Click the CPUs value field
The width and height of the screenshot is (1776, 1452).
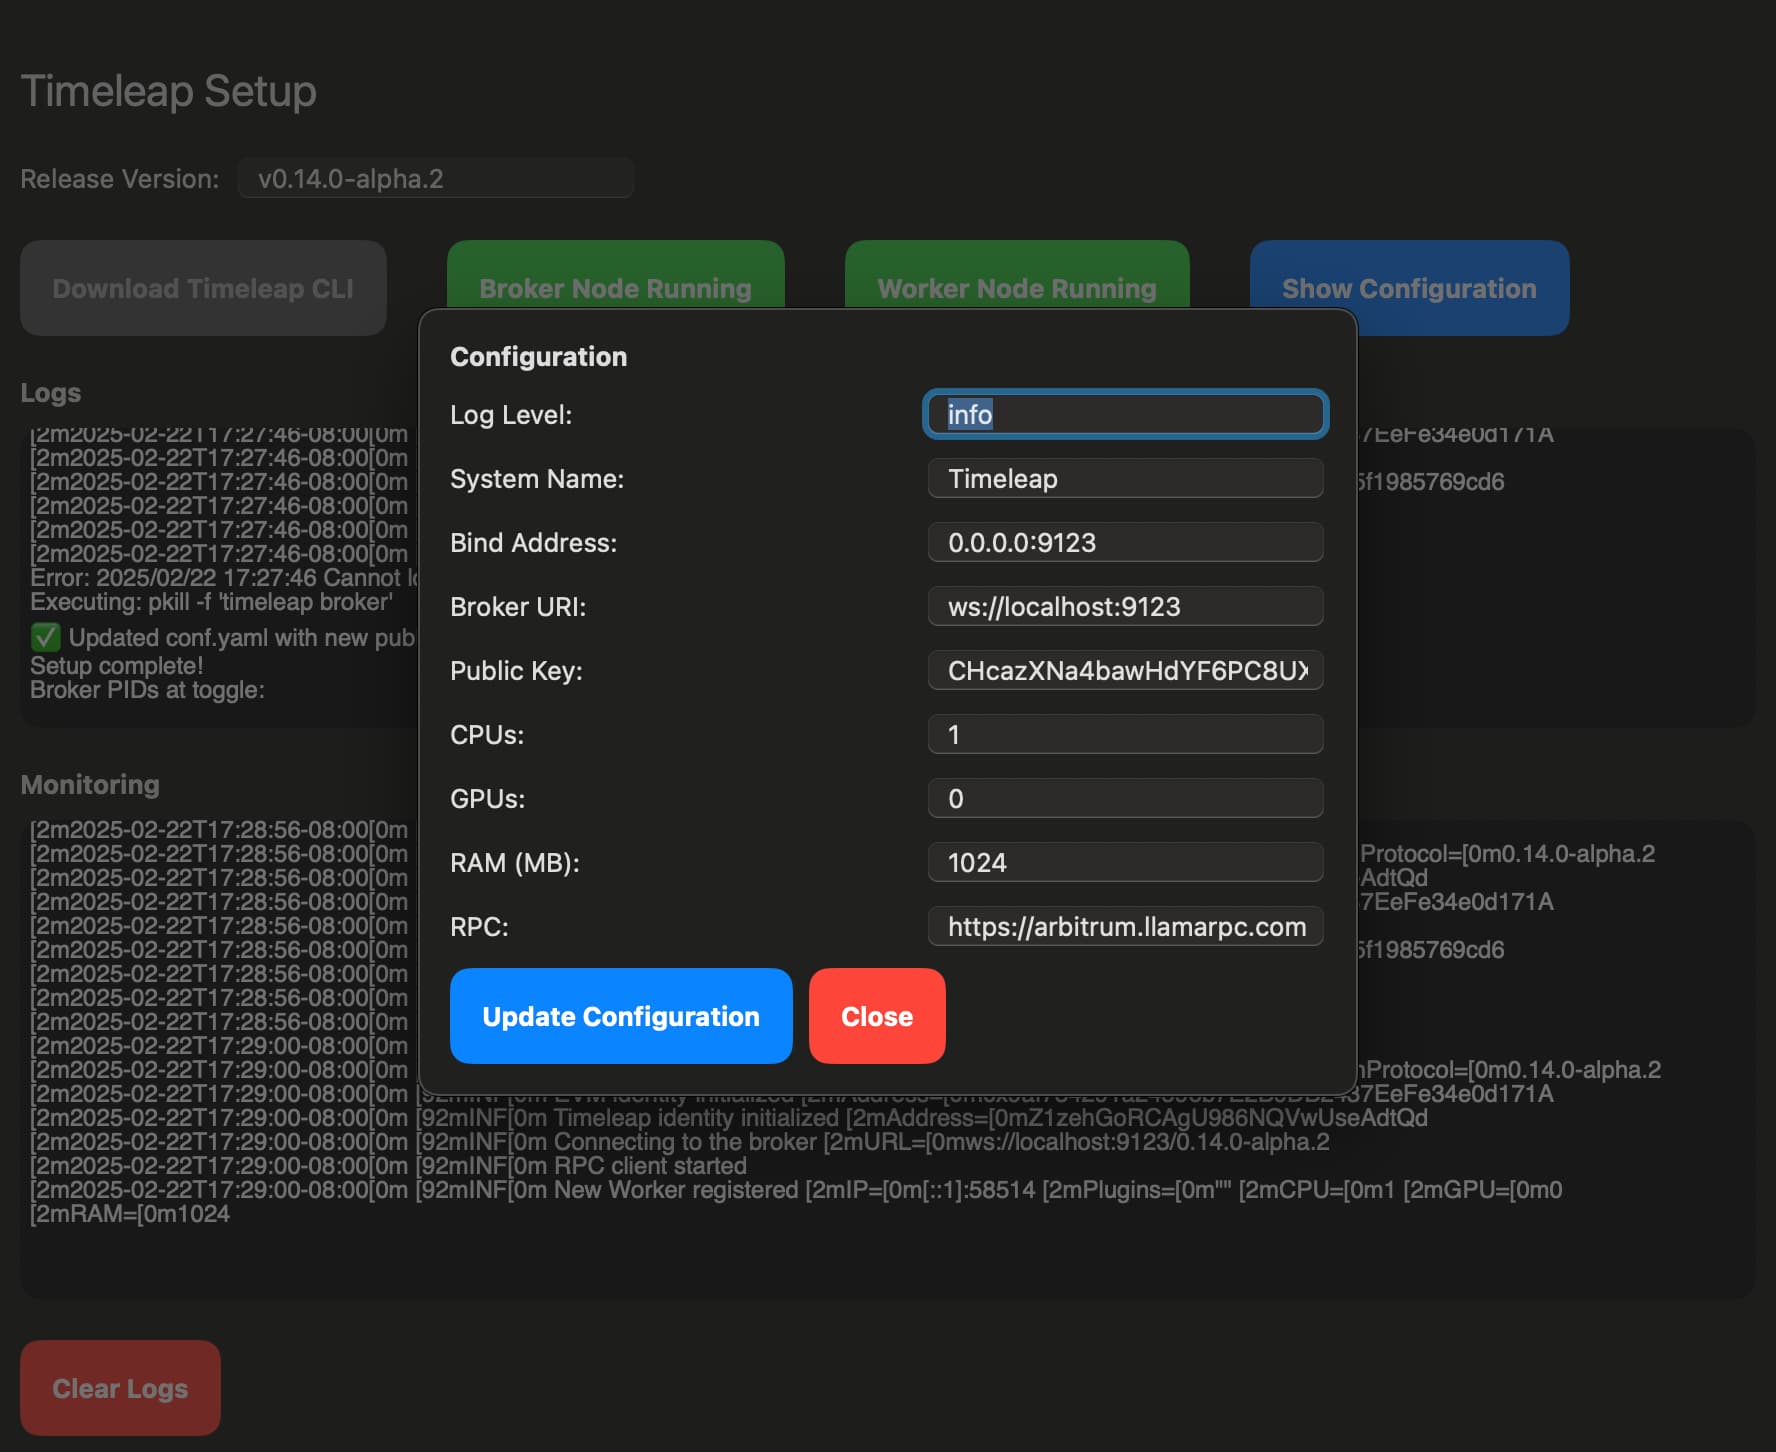click(1125, 734)
